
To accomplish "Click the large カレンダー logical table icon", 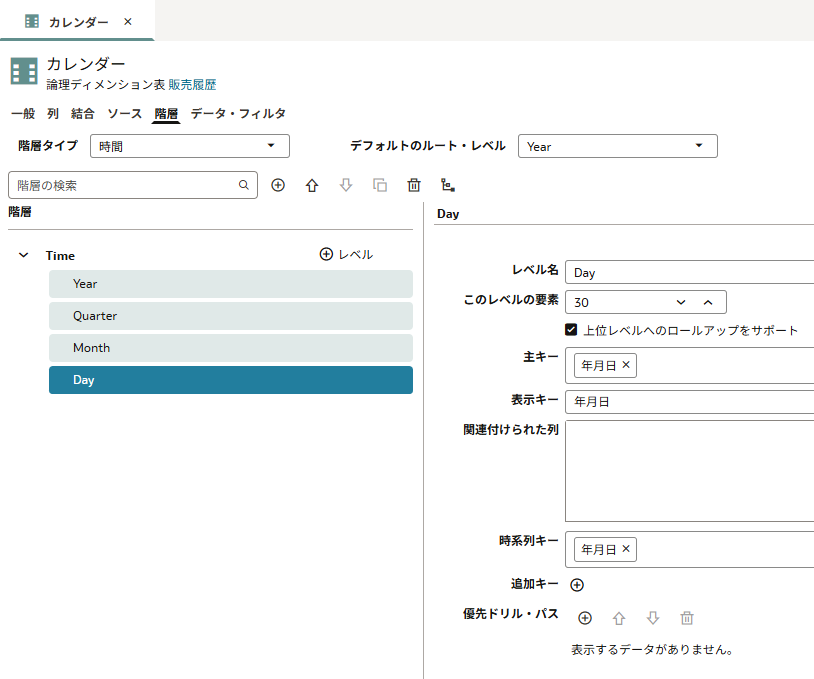I will 24,71.
